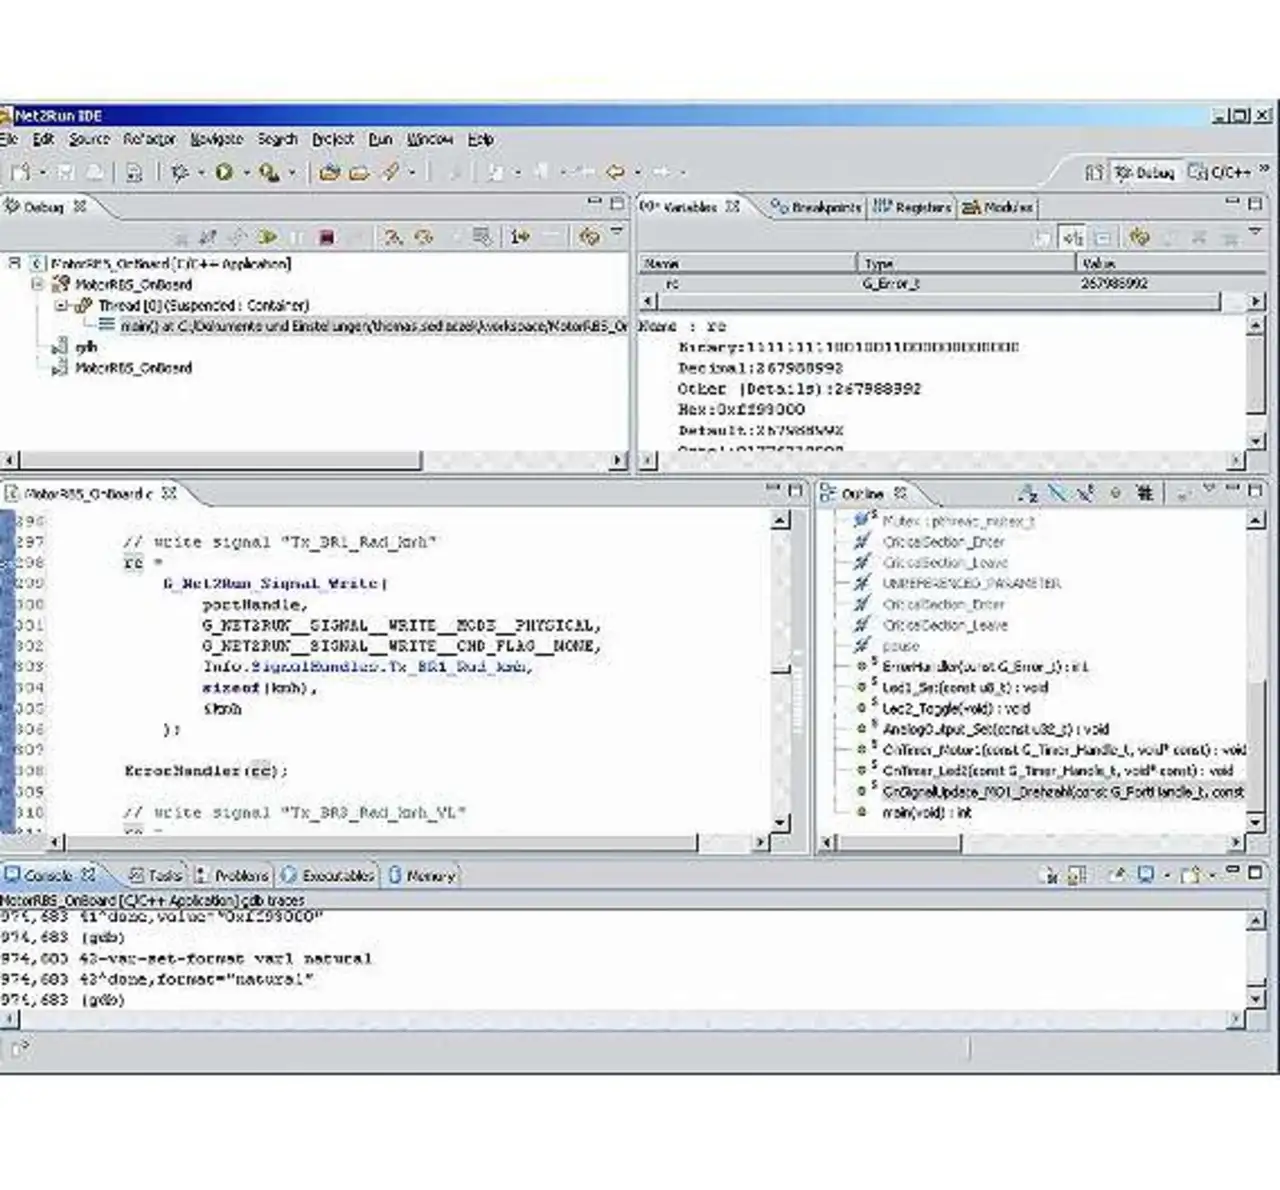Click the External Tools run icon

(269, 172)
